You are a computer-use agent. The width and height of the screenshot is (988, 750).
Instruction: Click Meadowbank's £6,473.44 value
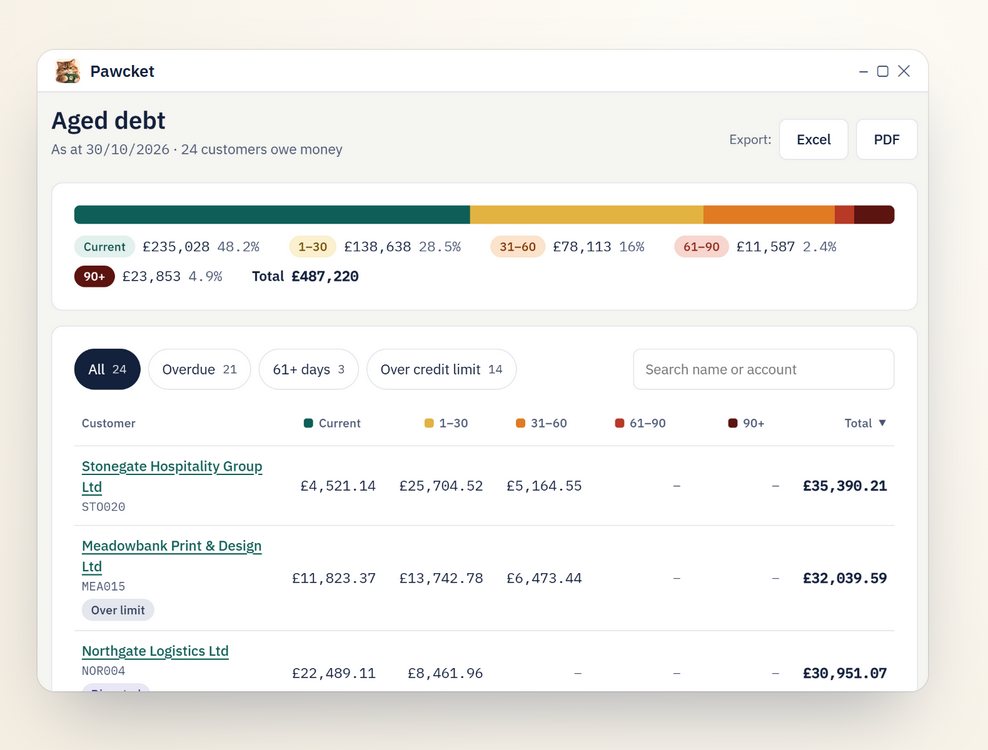point(544,578)
